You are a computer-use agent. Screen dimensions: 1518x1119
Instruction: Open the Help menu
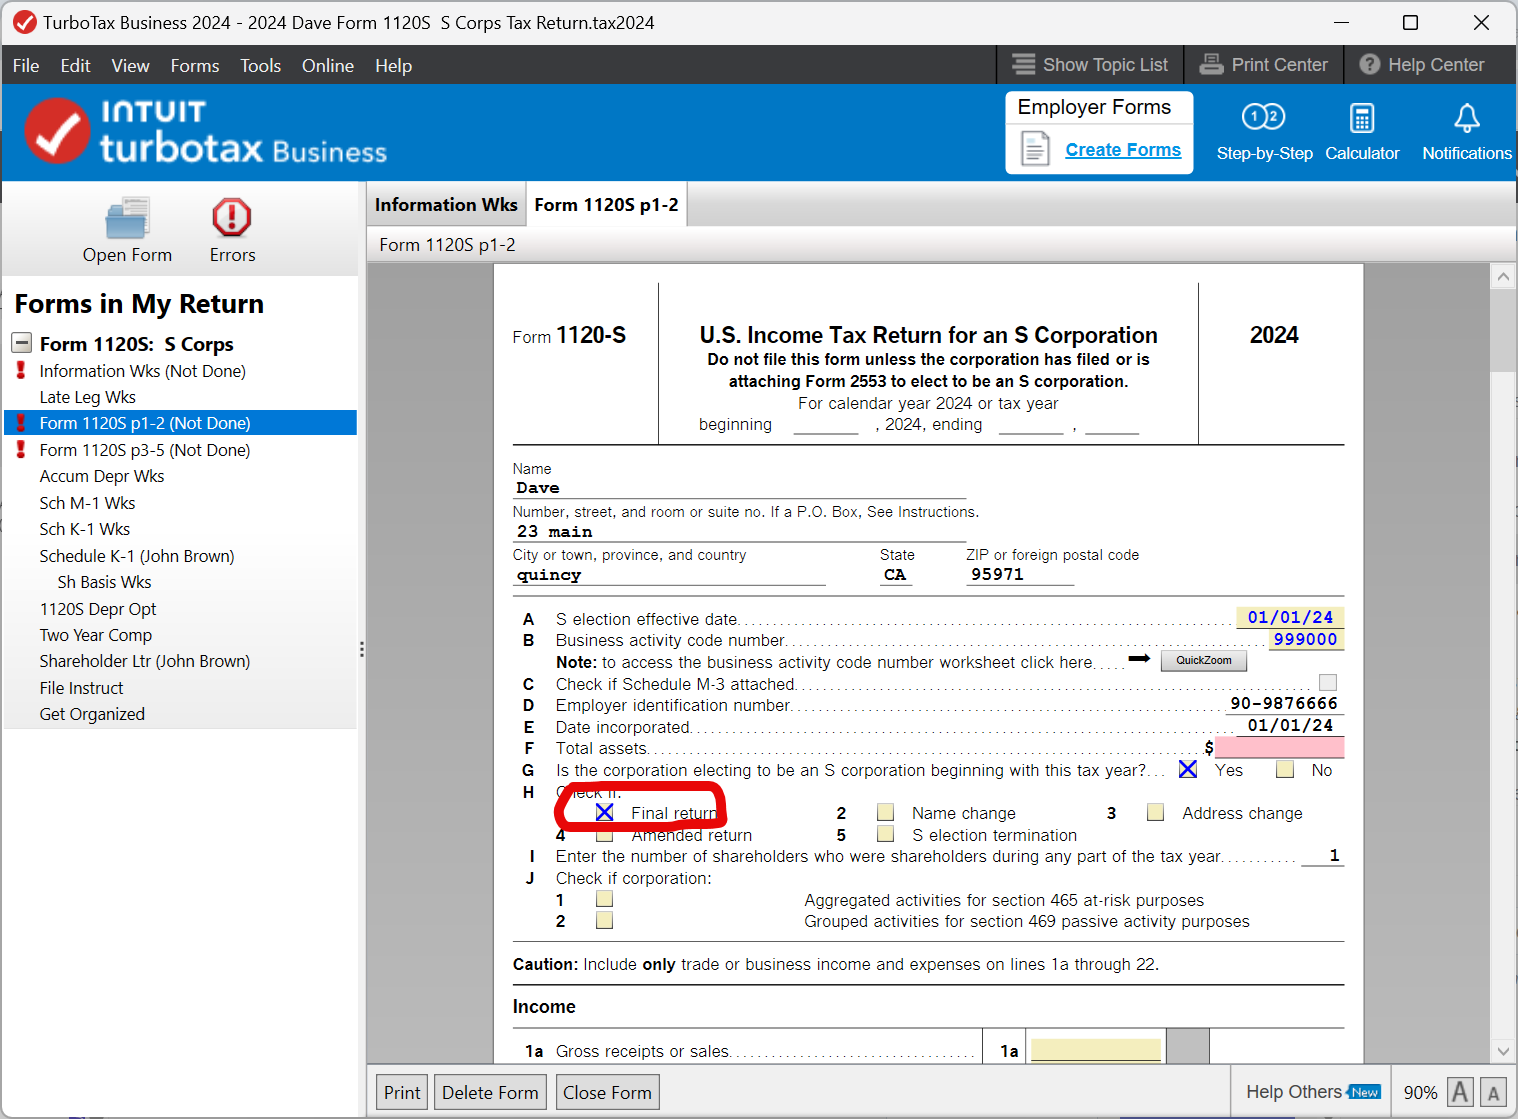click(393, 65)
